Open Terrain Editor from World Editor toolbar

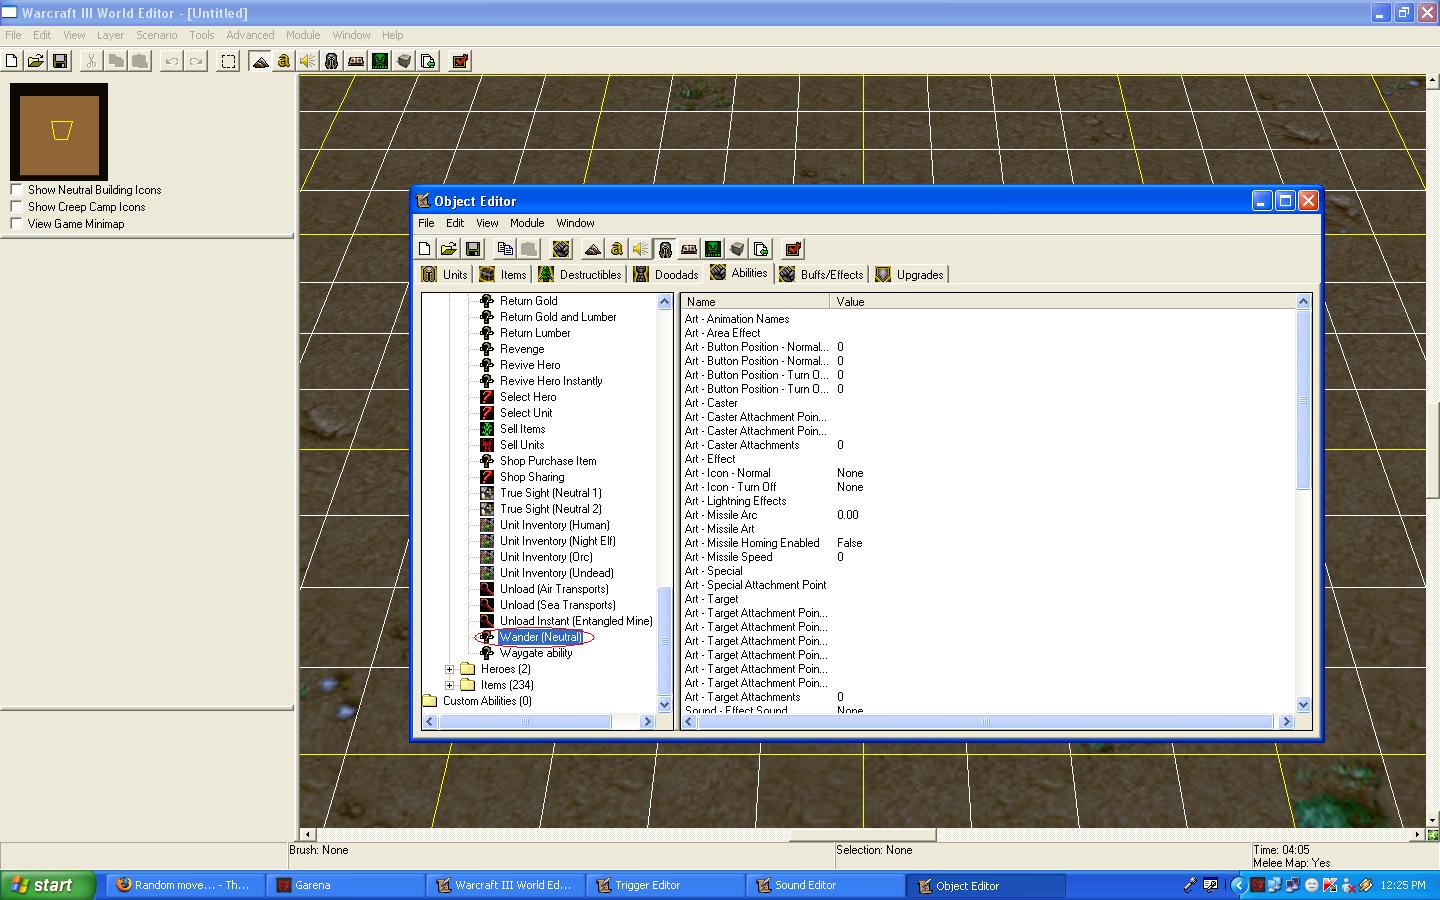click(x=260, y=61)
